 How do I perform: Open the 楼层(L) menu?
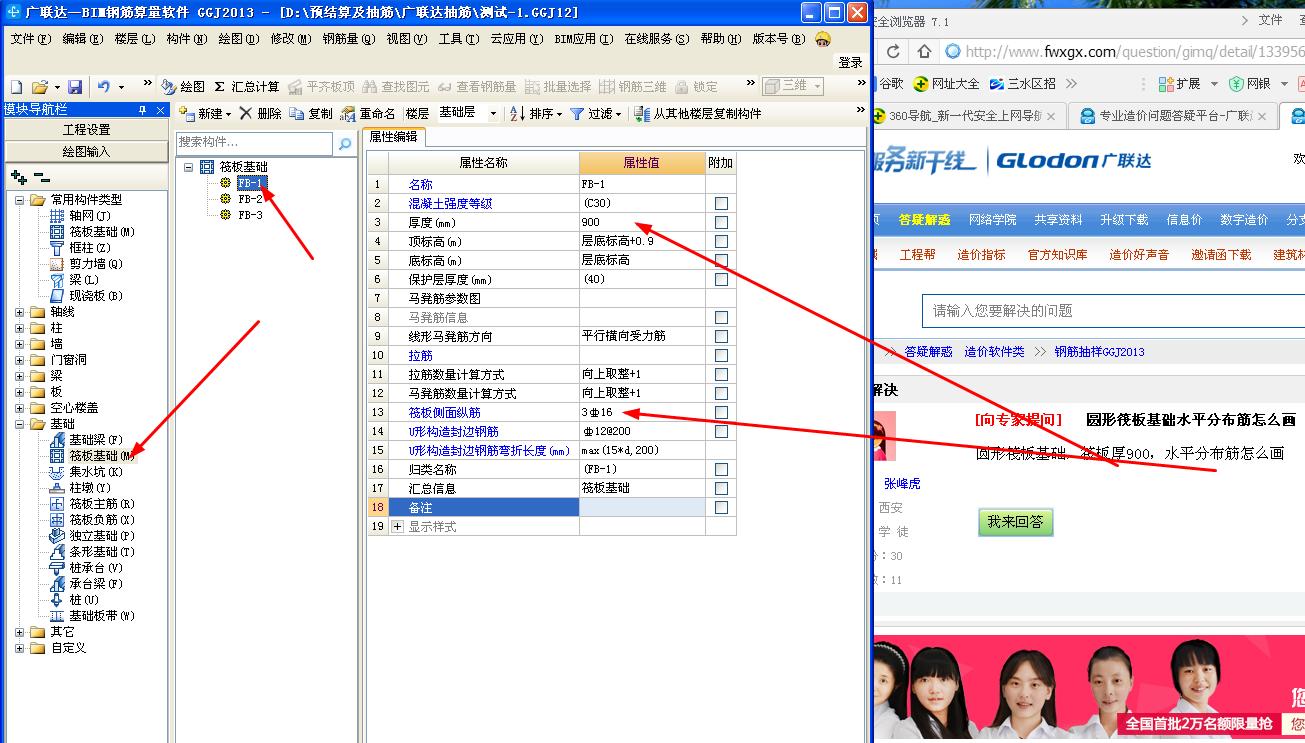tap(134, 39)
